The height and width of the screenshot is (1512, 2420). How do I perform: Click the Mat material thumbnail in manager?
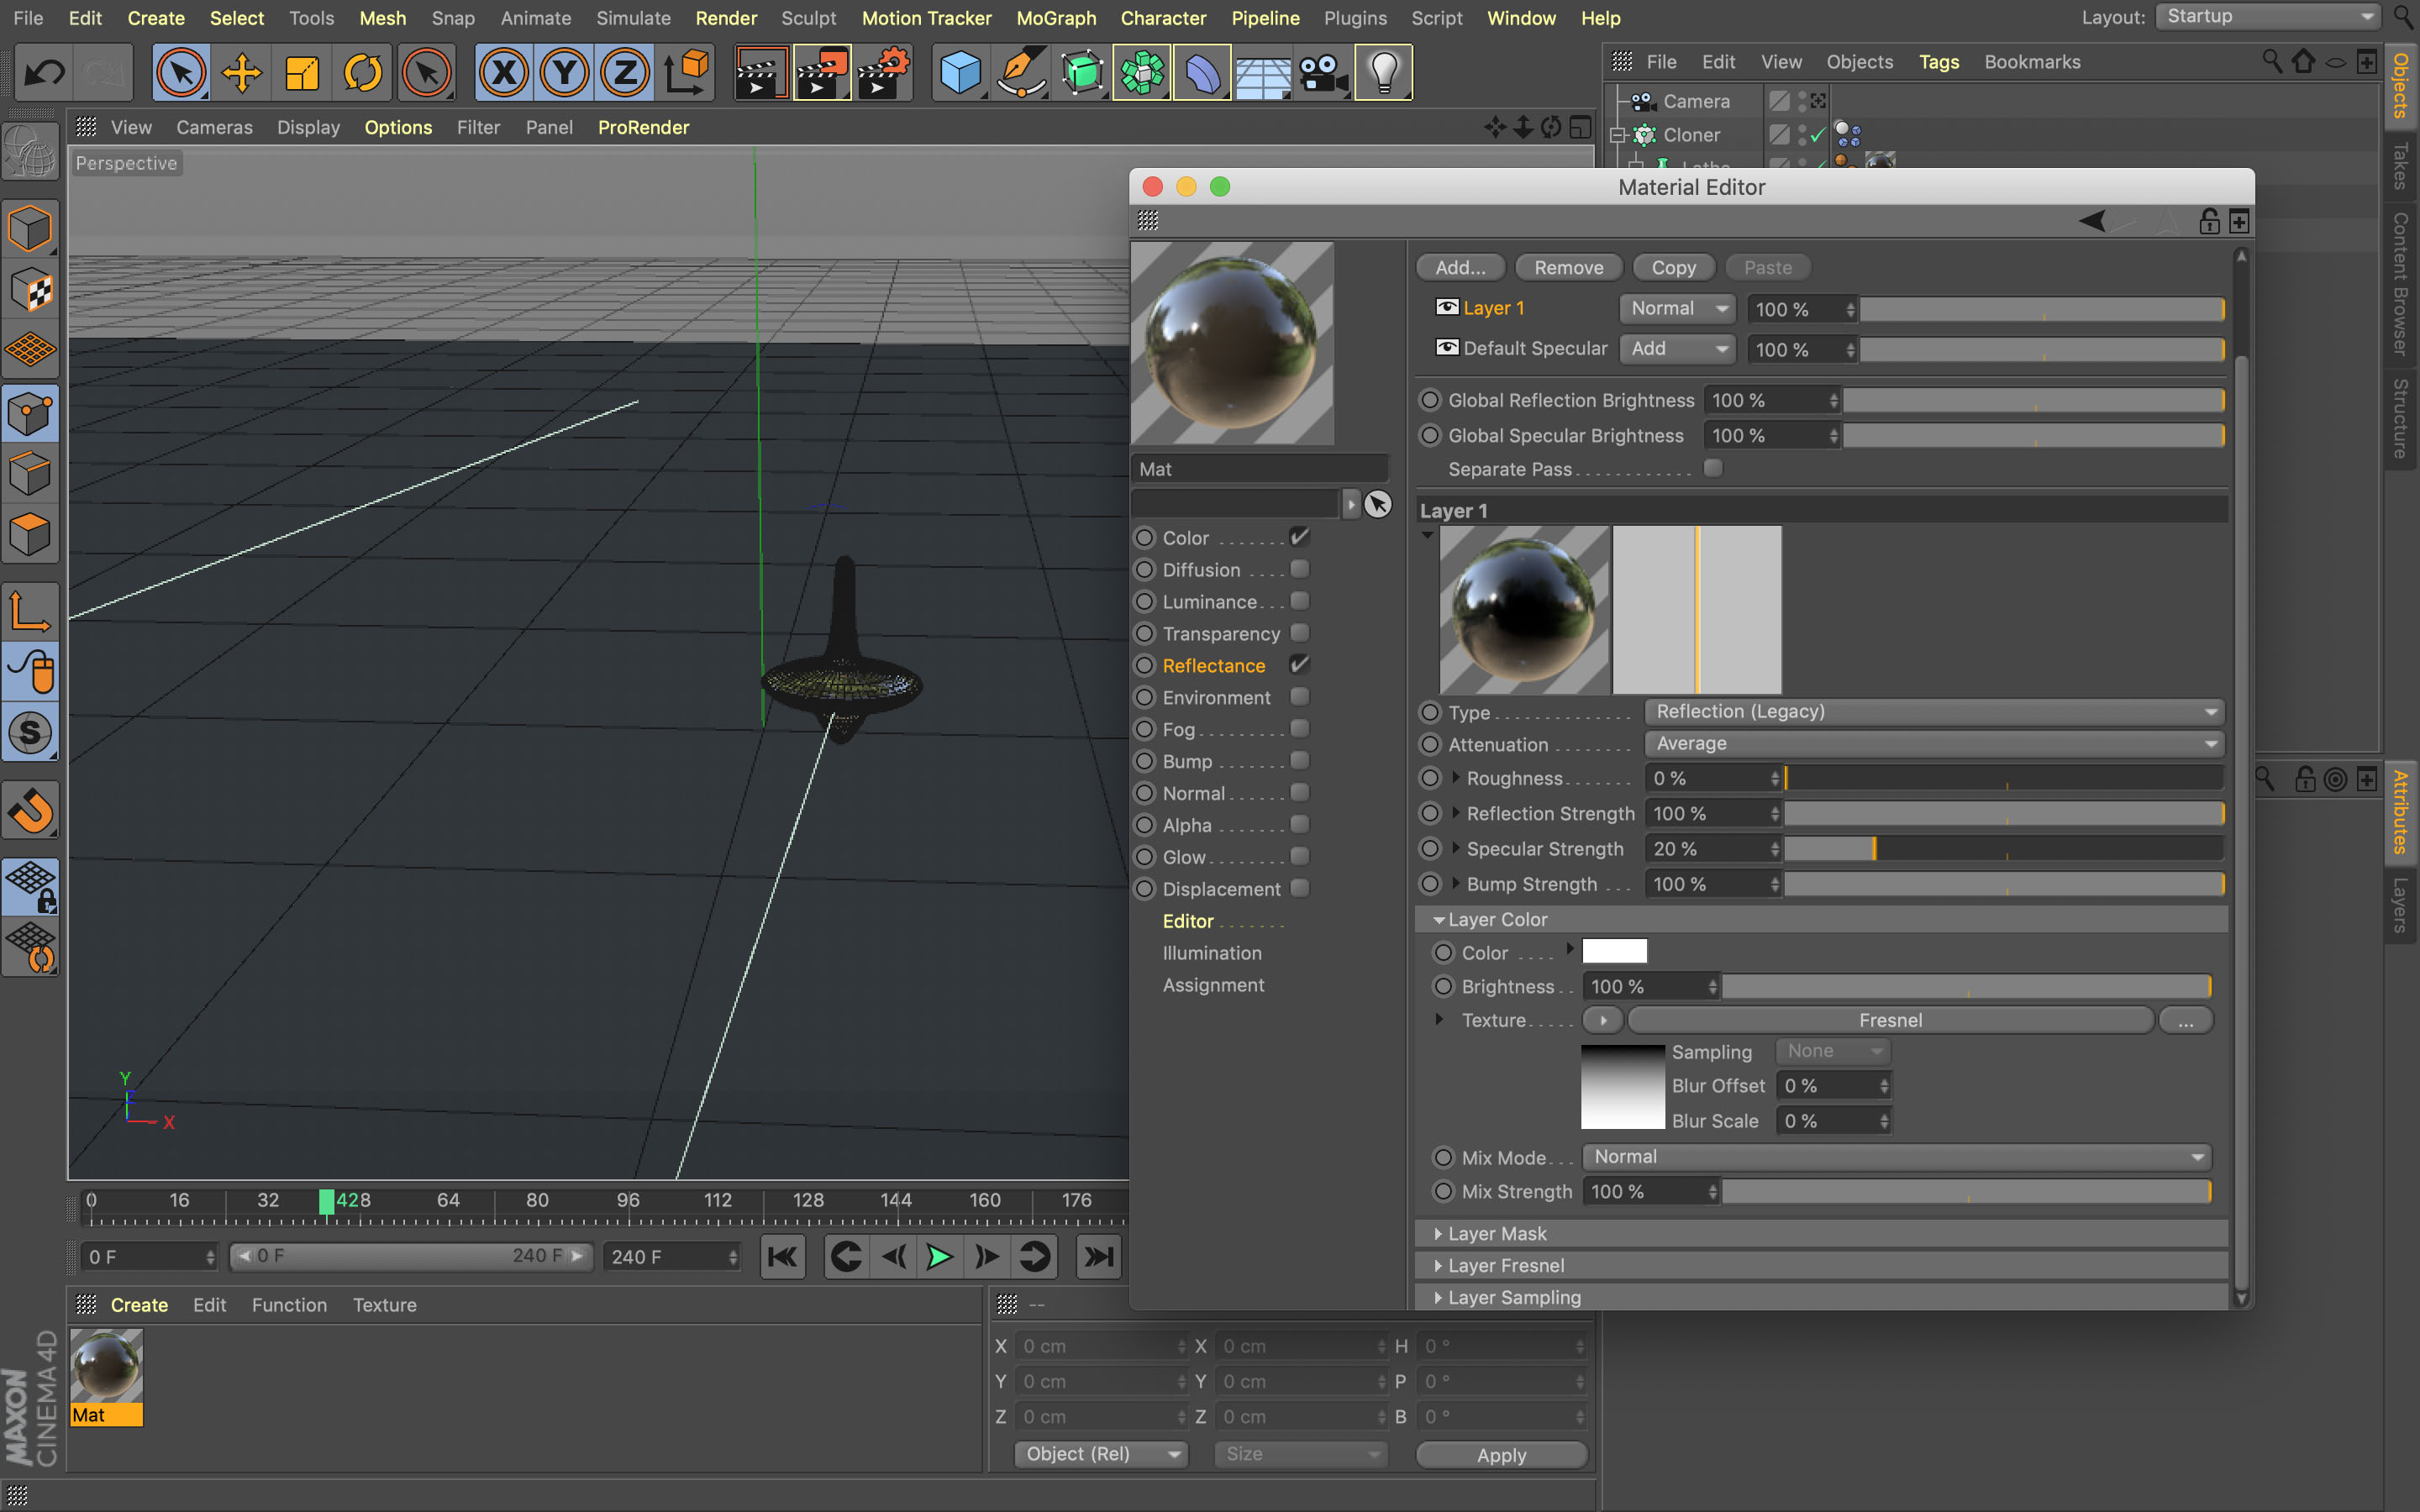[106, 1367]
